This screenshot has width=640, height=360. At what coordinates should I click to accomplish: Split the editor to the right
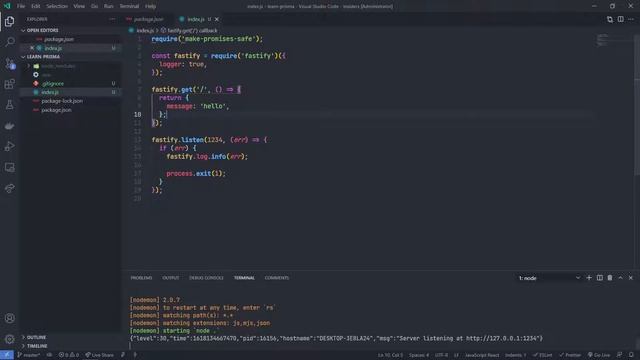point(620,19)
